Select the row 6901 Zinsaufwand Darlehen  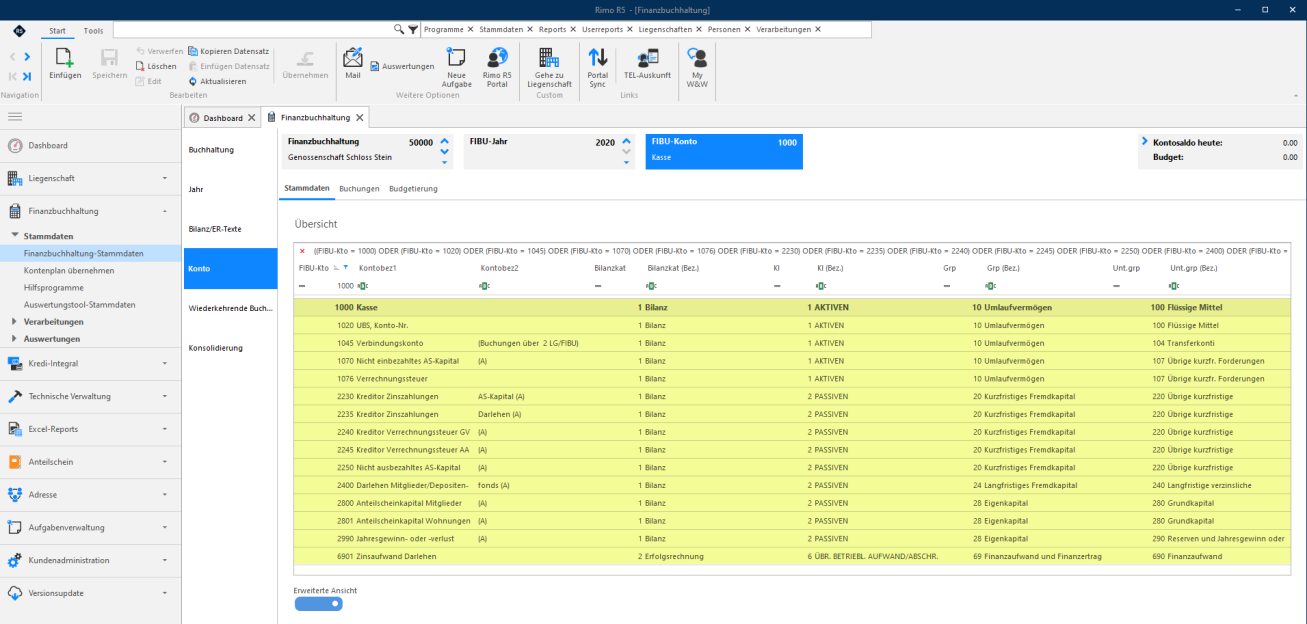point(791,555)
